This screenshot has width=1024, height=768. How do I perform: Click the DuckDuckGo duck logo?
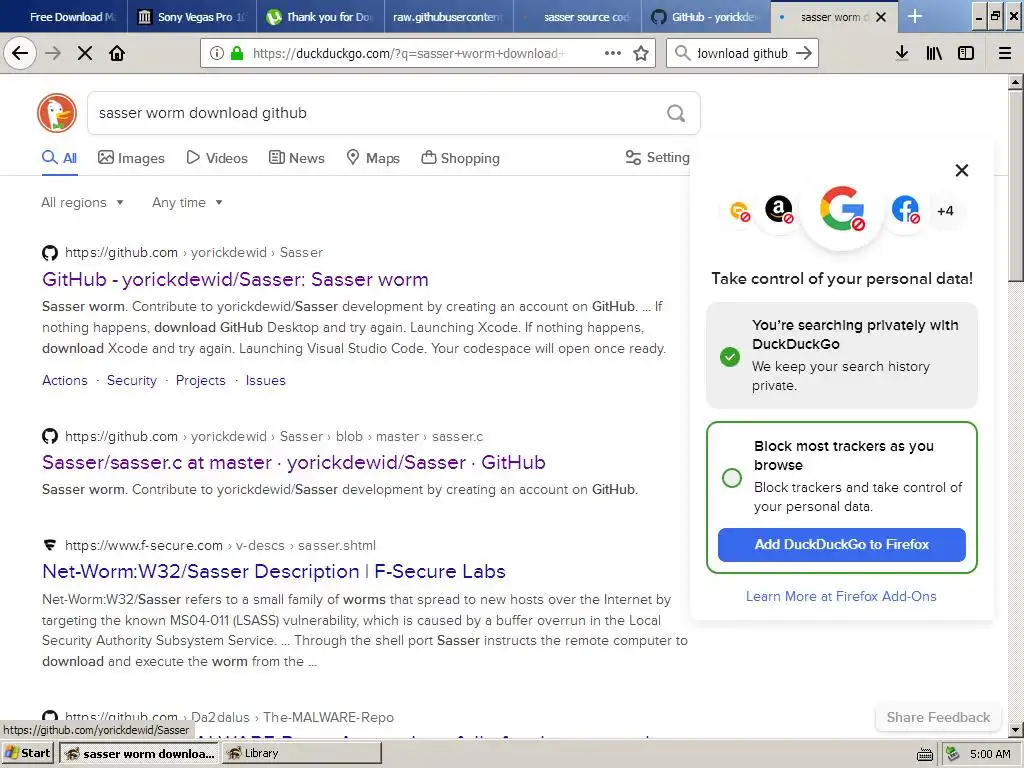pyautogui.click(x=57, y=113)
